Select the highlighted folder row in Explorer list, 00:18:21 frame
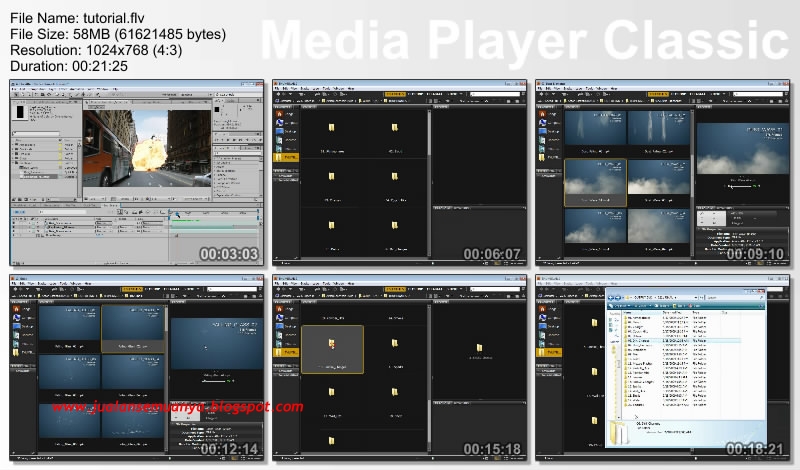This screenshot has width=800, height=470. pos(682,340)
